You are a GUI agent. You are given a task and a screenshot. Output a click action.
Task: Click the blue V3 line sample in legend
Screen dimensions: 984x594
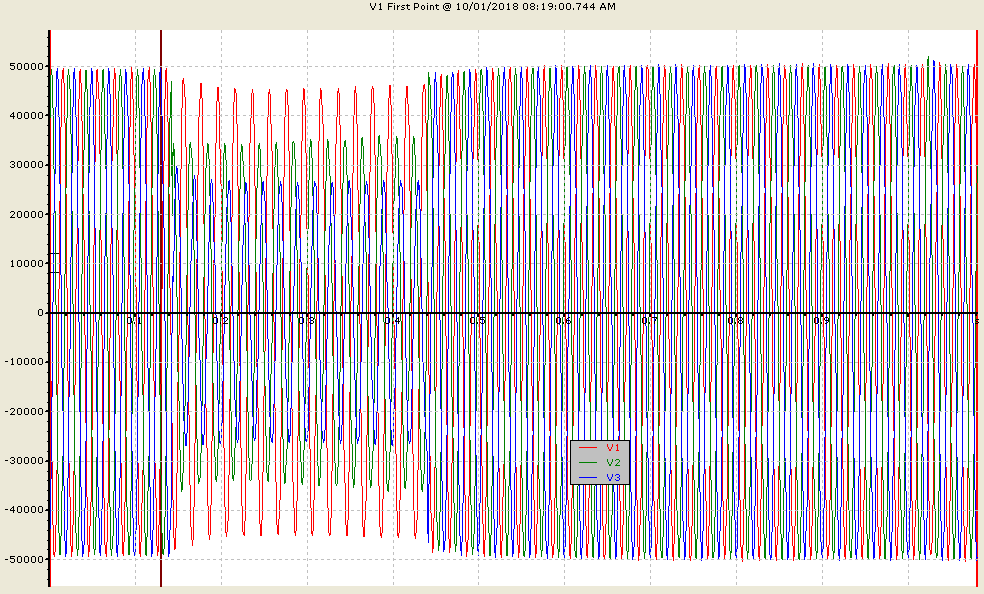pos(587,478)
